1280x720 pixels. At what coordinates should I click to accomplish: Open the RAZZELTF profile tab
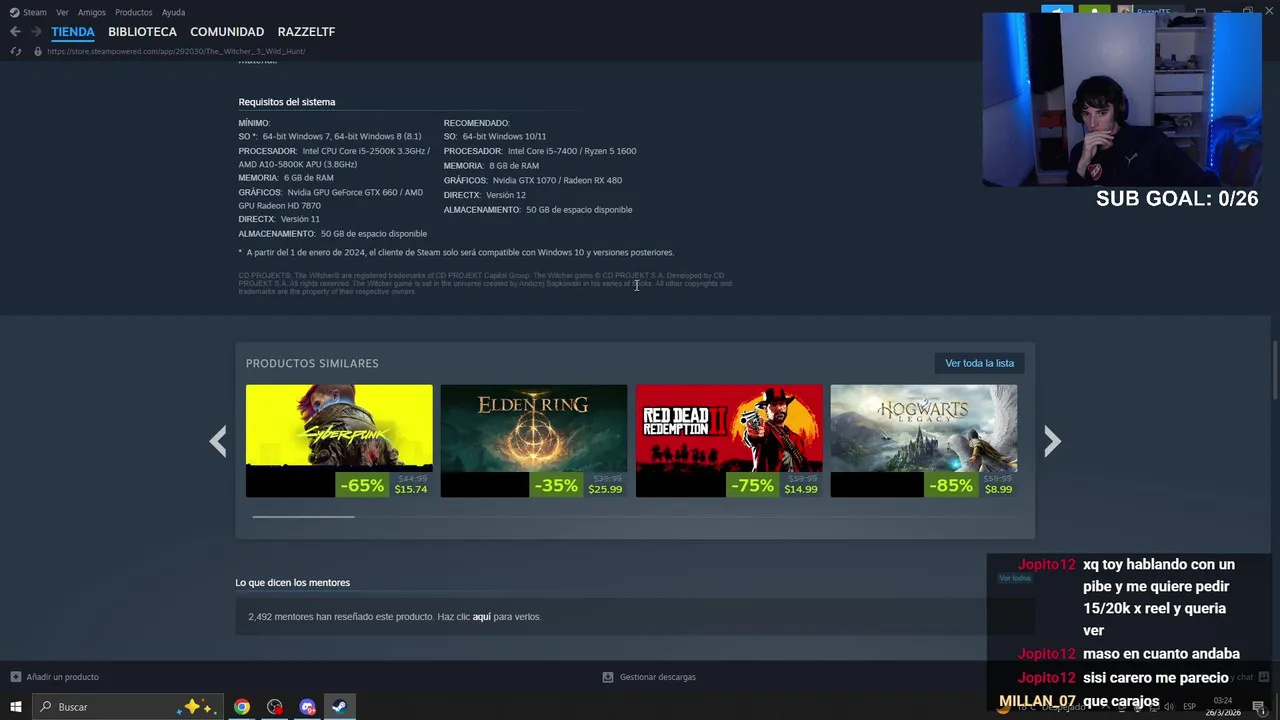click(x=306, y=32)
